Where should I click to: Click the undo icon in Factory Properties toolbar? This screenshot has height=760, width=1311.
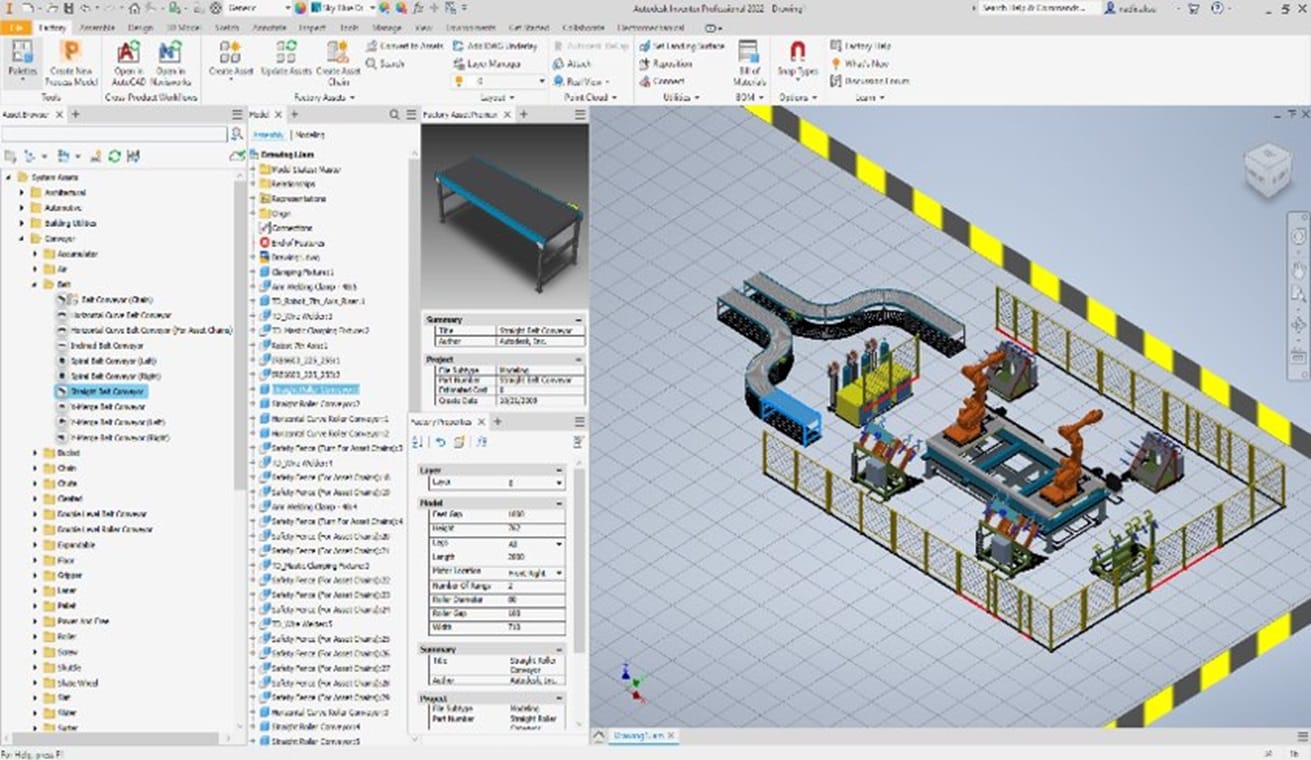tap(441, 442)
